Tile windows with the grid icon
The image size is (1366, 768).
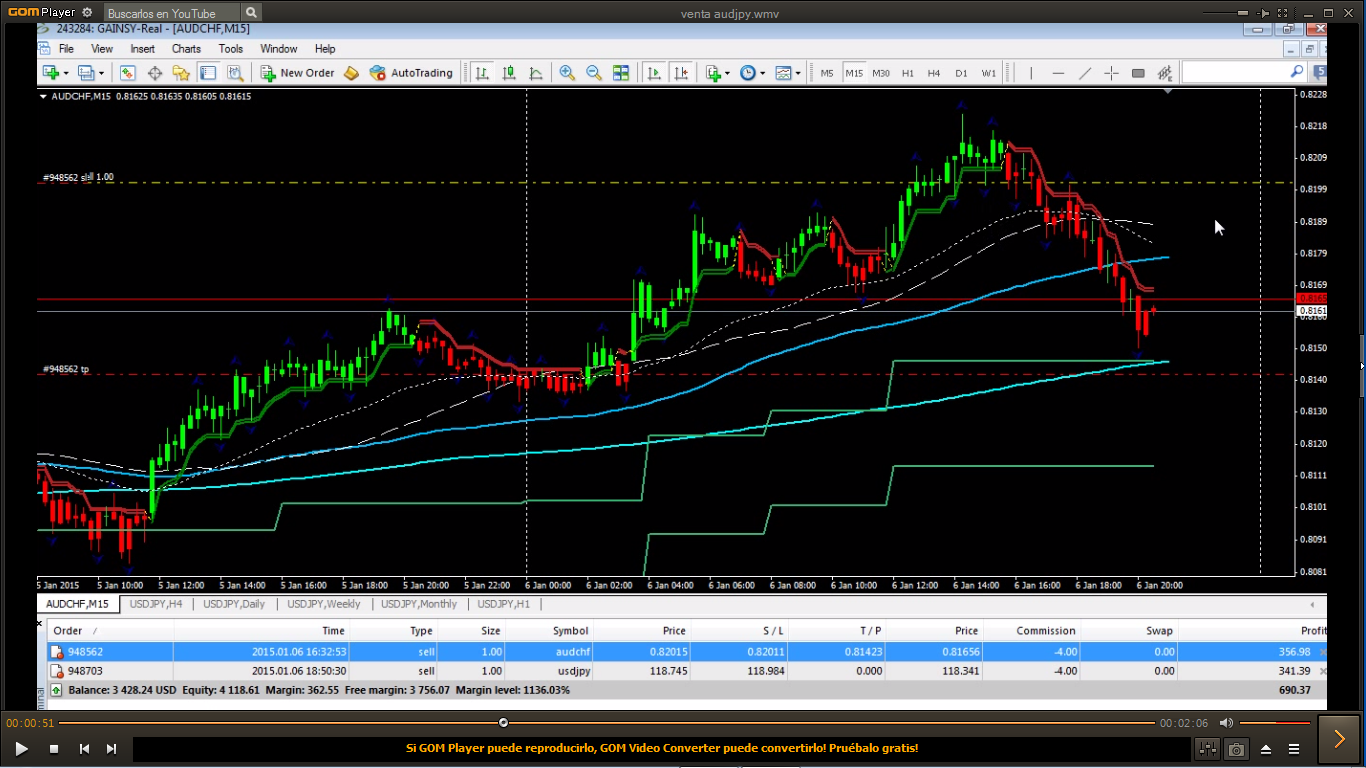621,73
